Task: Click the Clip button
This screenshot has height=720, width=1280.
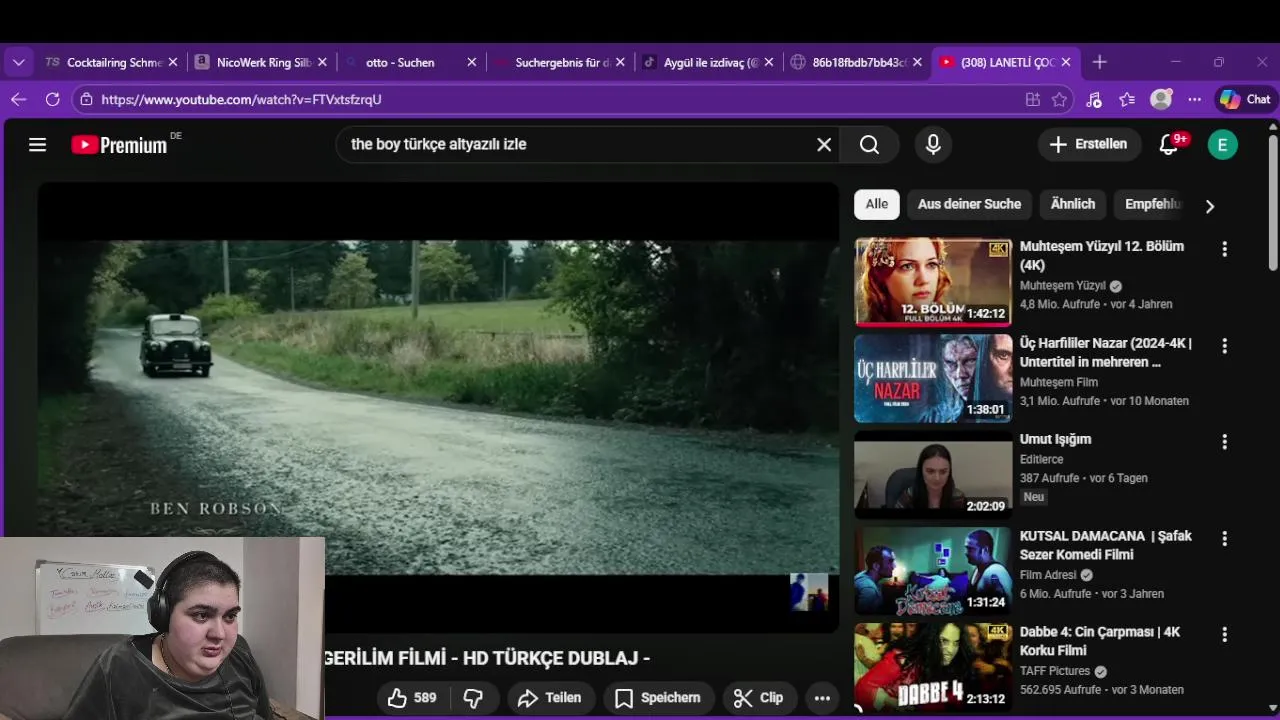Action: tap(758, 698)
